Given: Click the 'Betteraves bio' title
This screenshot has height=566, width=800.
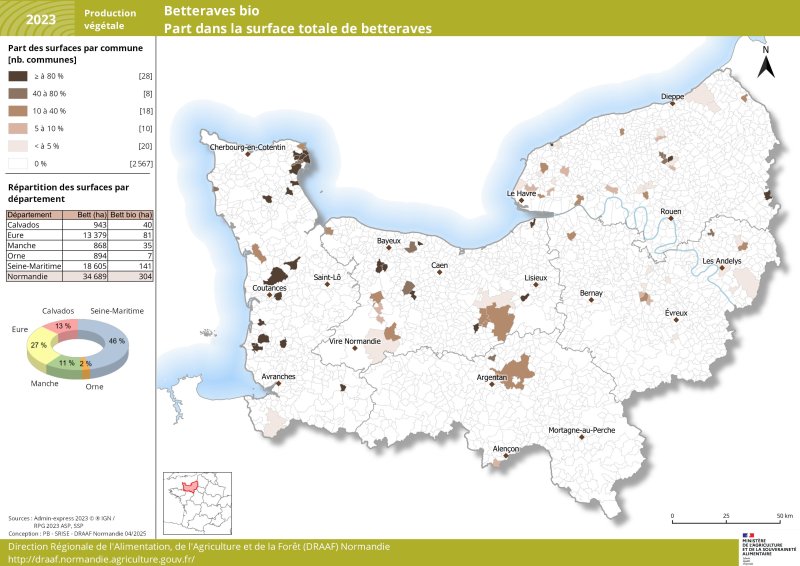Looking at the screenshot, I should tap(211, 11).
